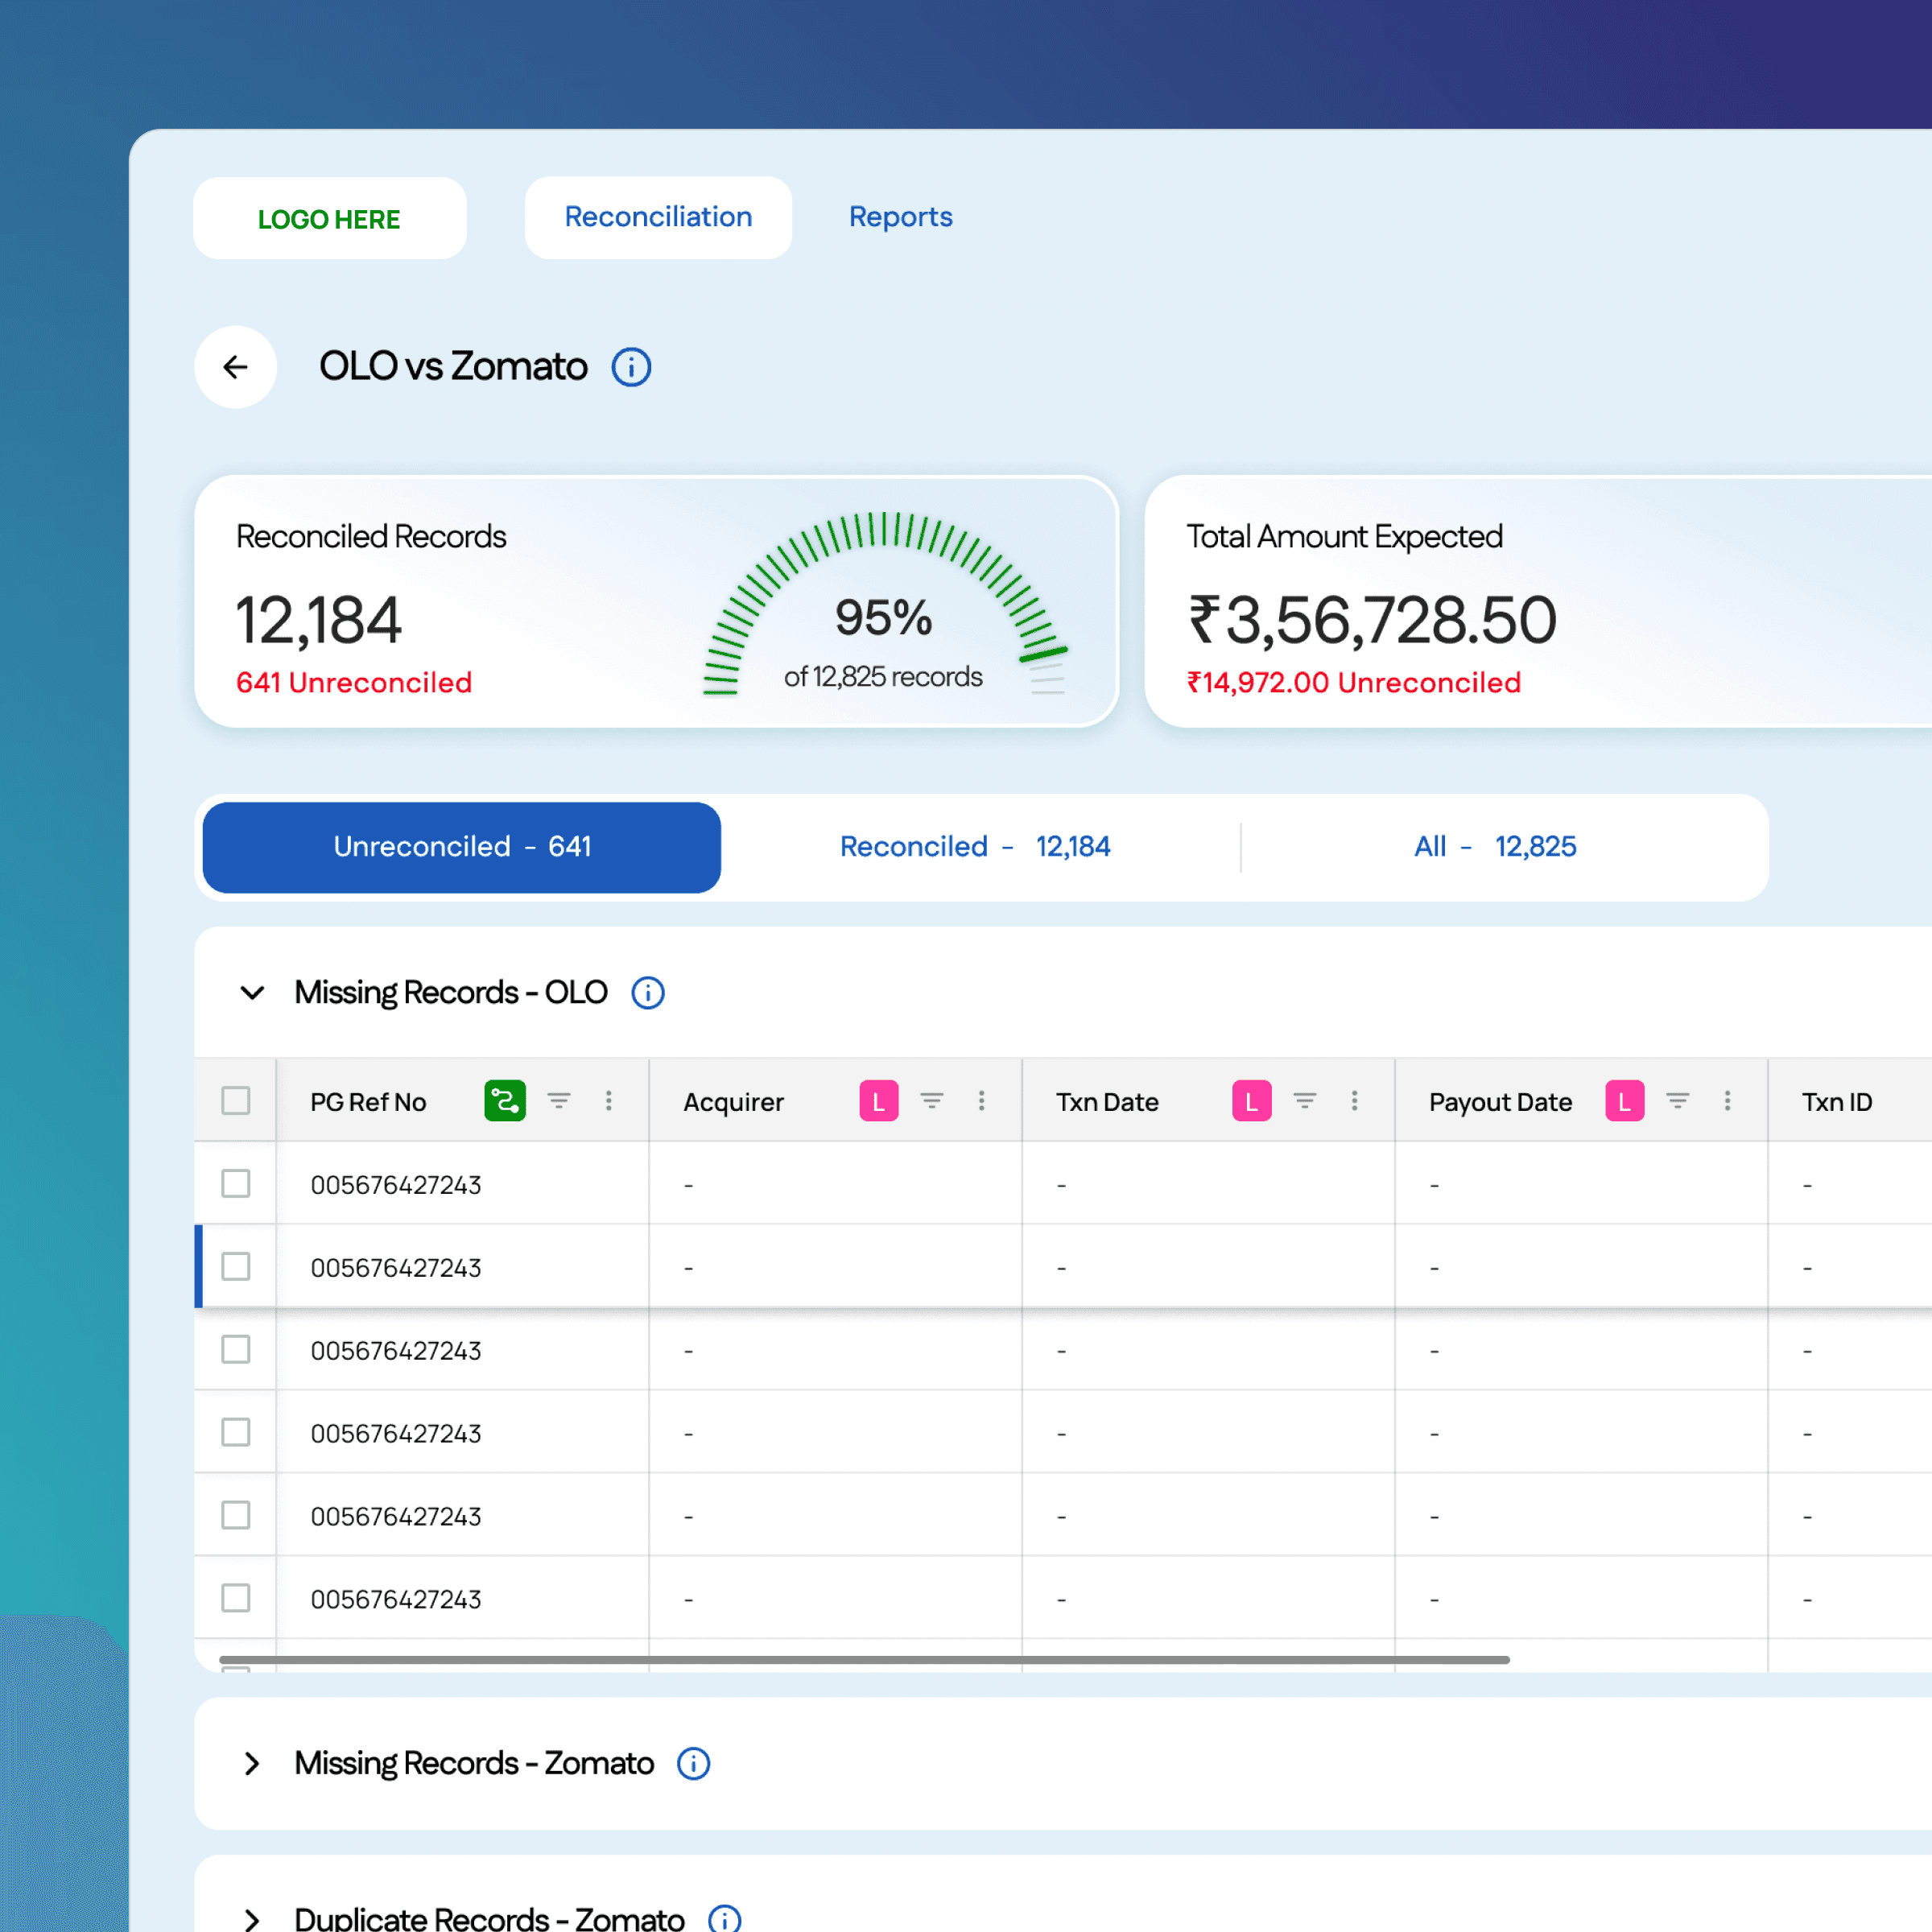Collapse the Missing Records - OLO section
Image resolution: width=1932 pixels, height=1932 pixels.
coord(253,993)
